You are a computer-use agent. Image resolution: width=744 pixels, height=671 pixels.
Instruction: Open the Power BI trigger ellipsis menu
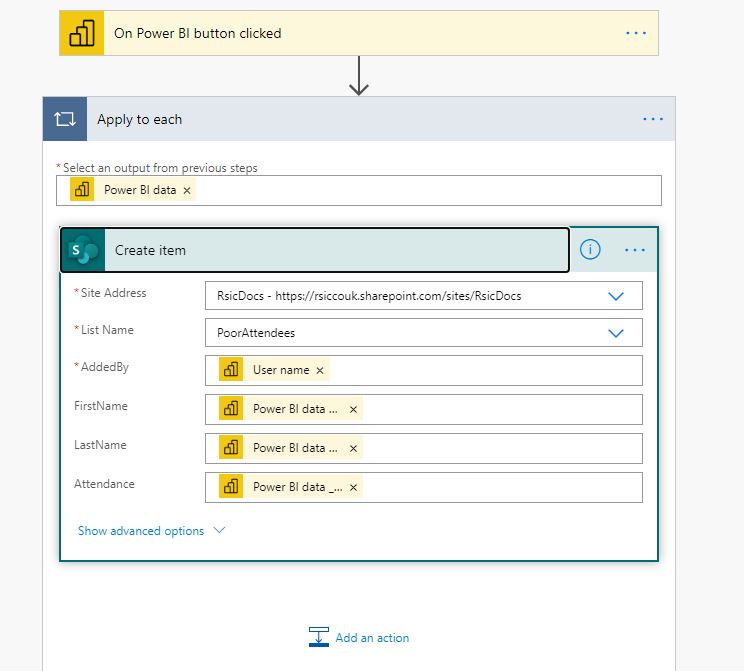coord(636,33)
